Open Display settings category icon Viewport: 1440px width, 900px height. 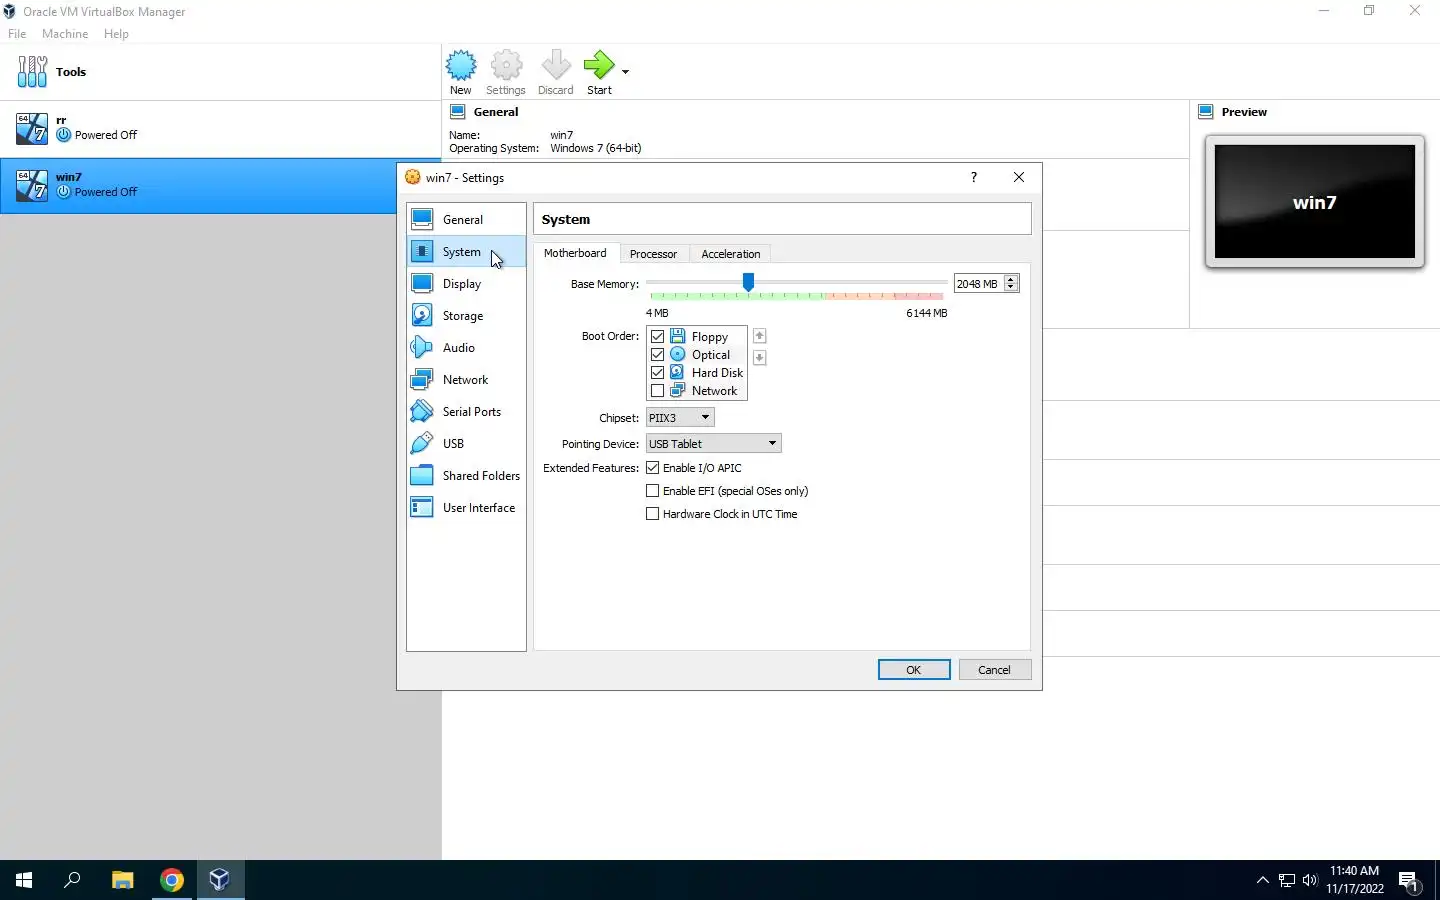click(422, 283)
